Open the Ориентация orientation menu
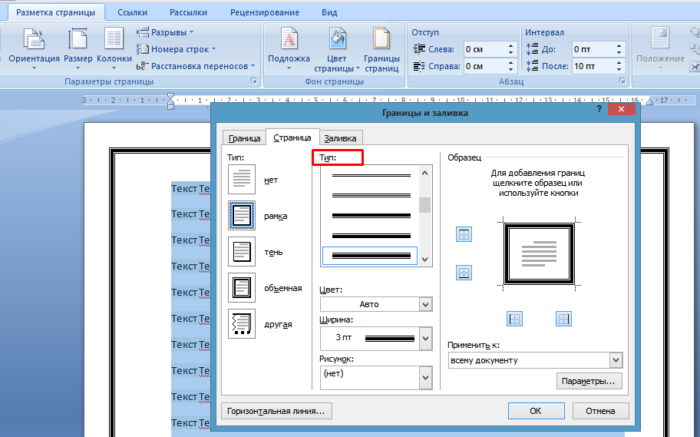This screenshot has width=700, height=437. [34, 49]
